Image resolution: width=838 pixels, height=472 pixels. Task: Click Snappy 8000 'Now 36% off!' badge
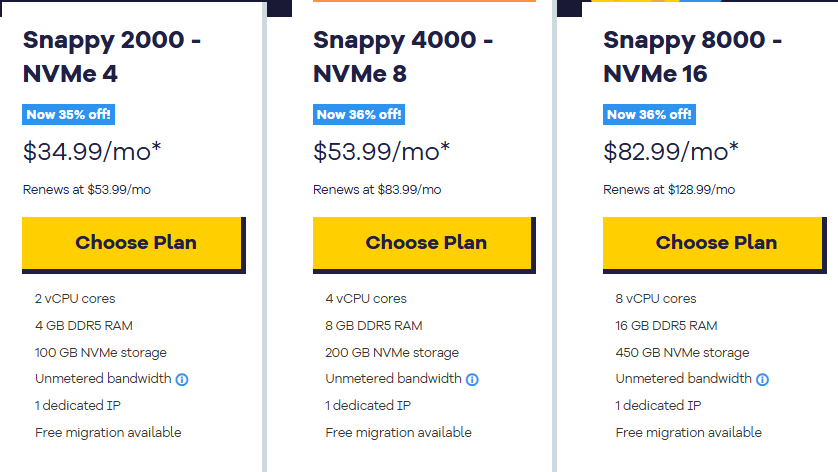point(649,114)
